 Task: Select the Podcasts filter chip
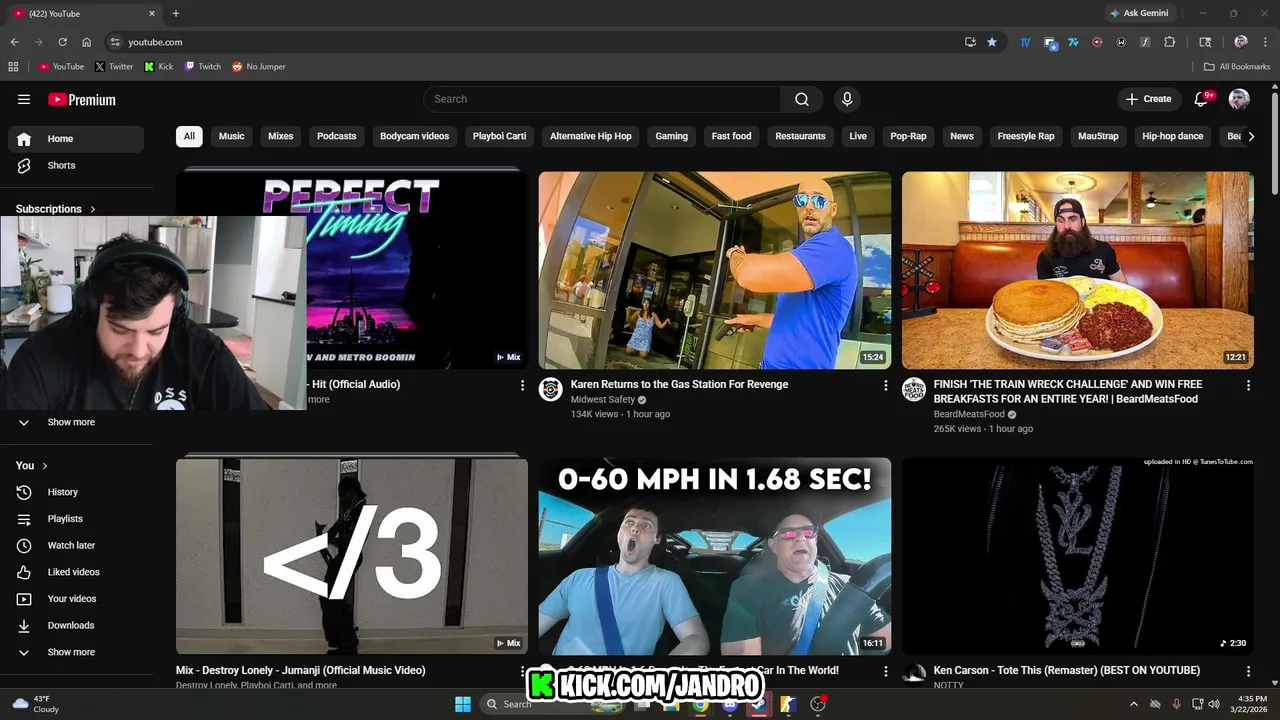pyautogui.click(x=337, y=136)
